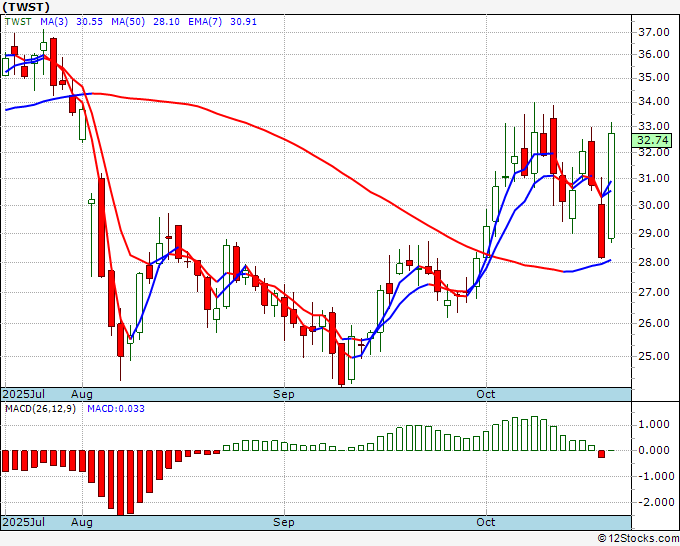Screen dimensions: 680x546
Task: Click Oct on the MACD axis
Action: click(485, 522)
